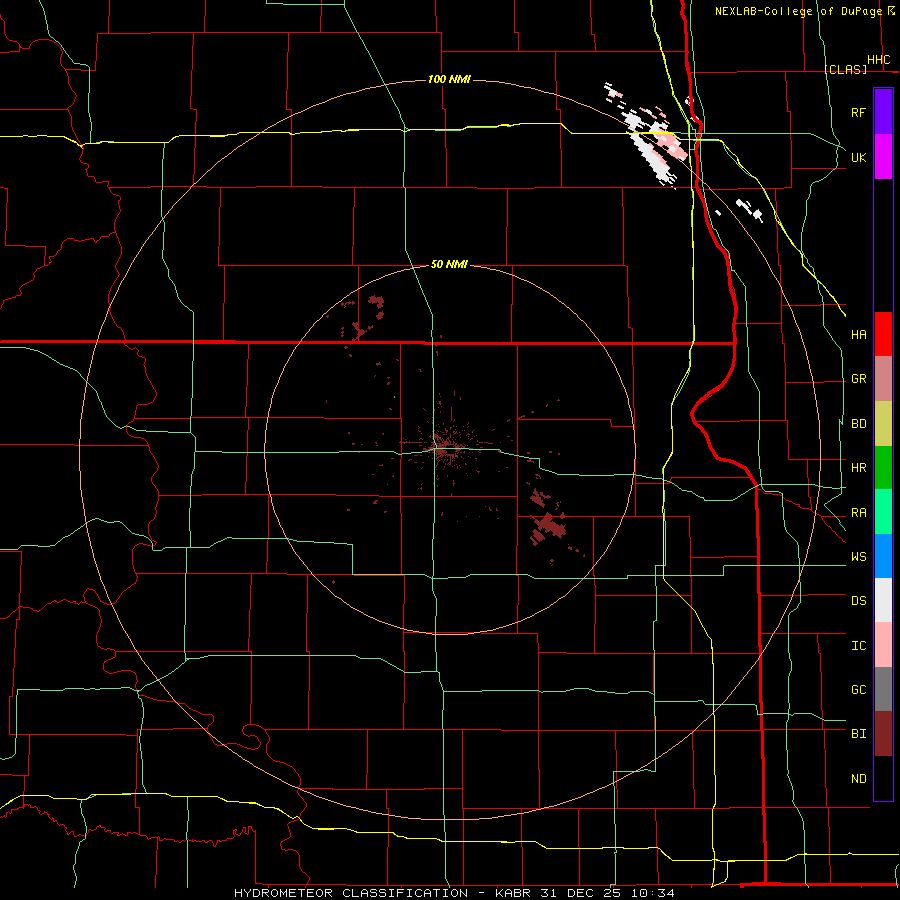Click the 31 DEC 25 date text

tap(582, 893)
